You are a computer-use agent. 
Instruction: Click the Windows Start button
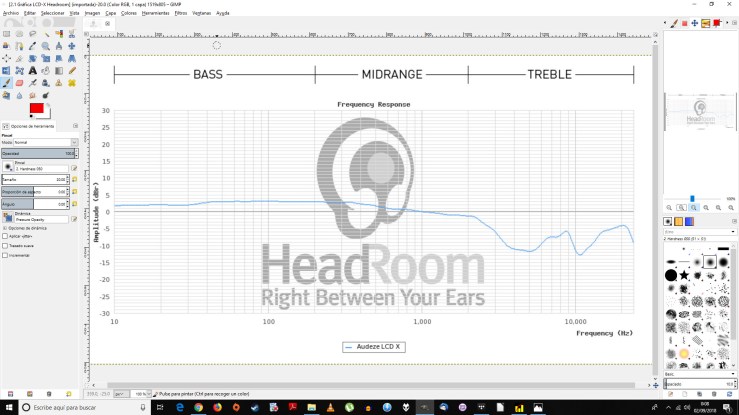(10, 408)
